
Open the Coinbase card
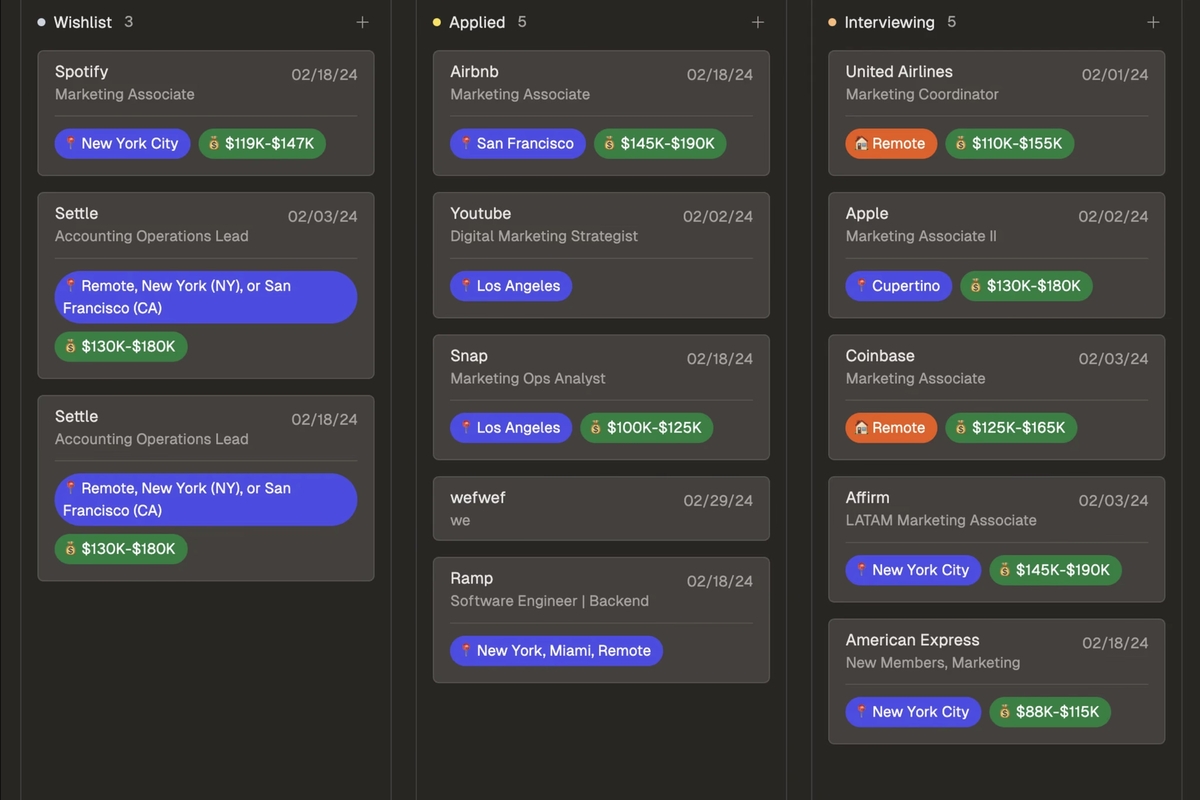click(997, 397)
